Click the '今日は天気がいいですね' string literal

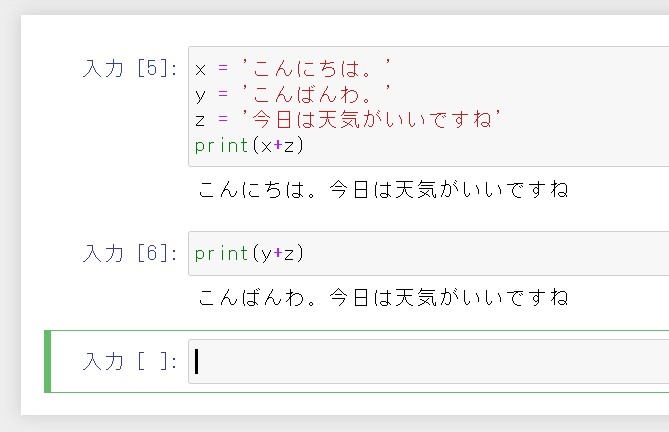pyautogui.click(x=371, y=119)
